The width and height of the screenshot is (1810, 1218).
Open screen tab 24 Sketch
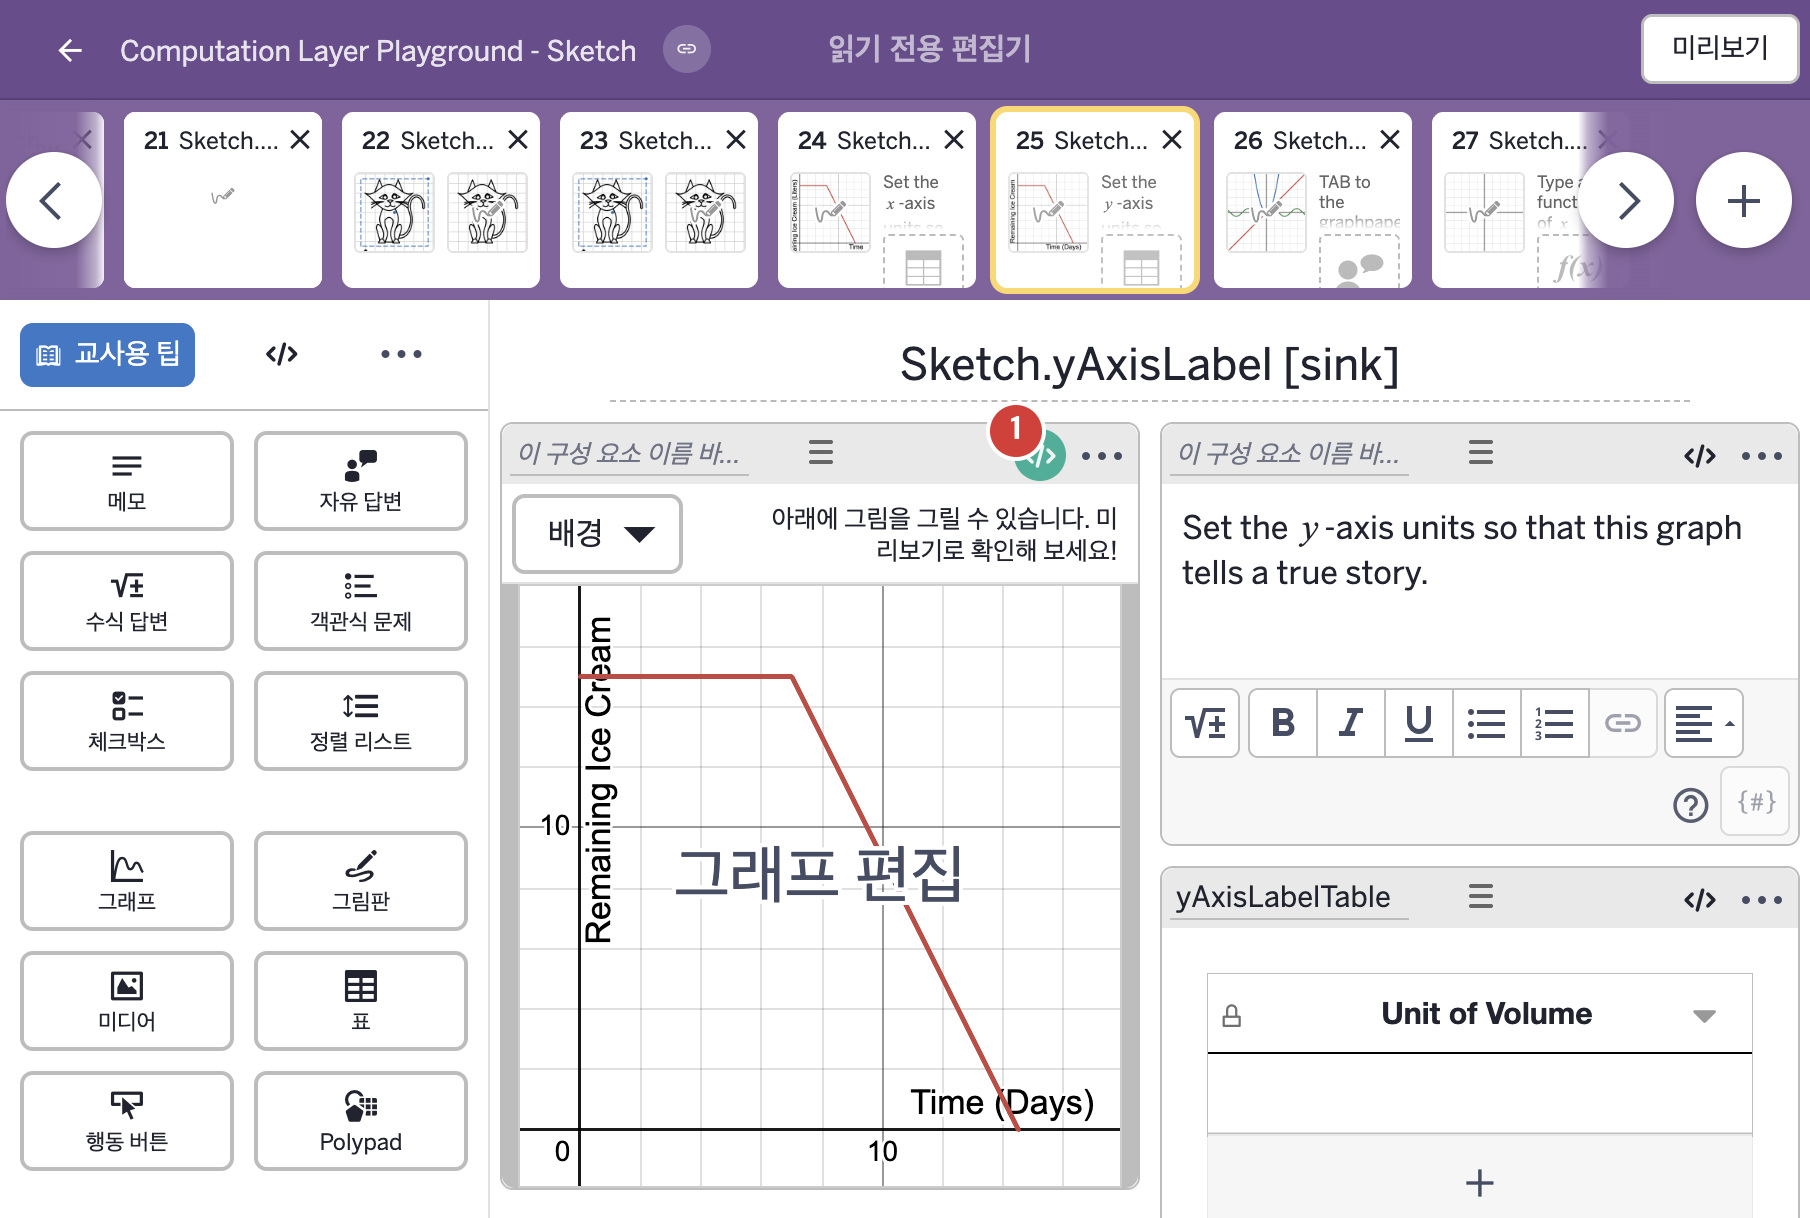click(x=876, y=200)
